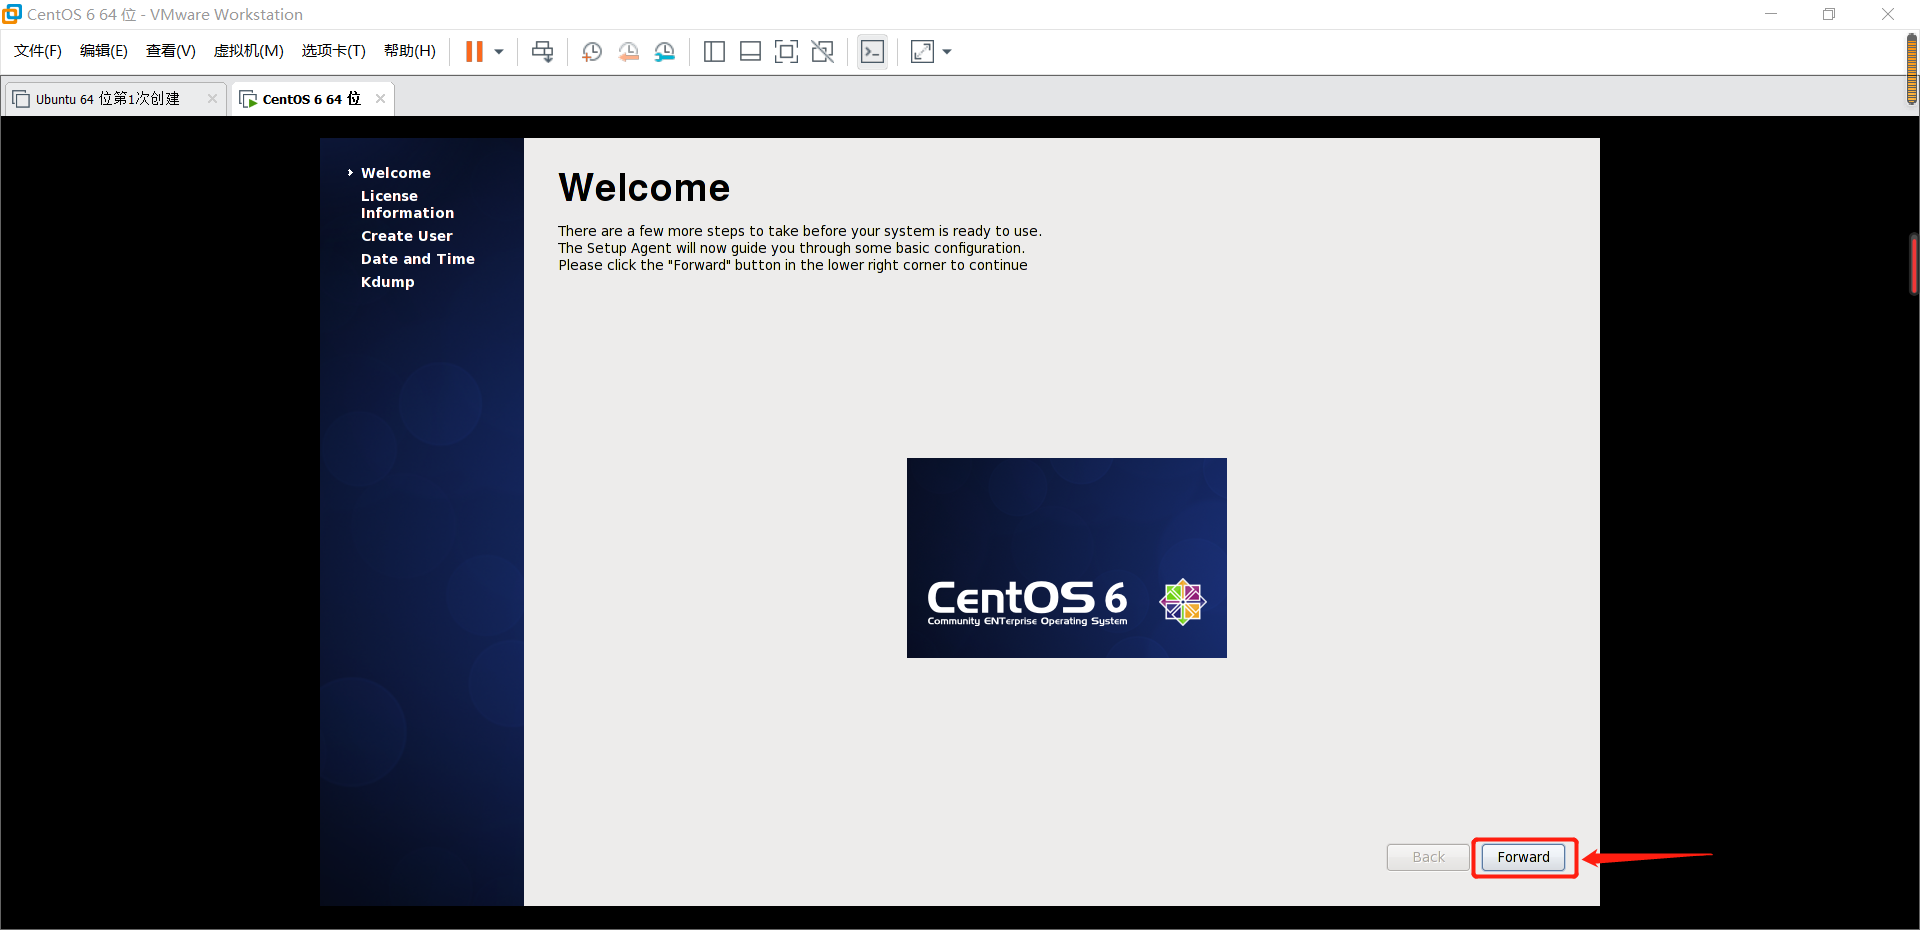
Task: Select Kdump in the setup sidebar
Action: coord(388,282)
